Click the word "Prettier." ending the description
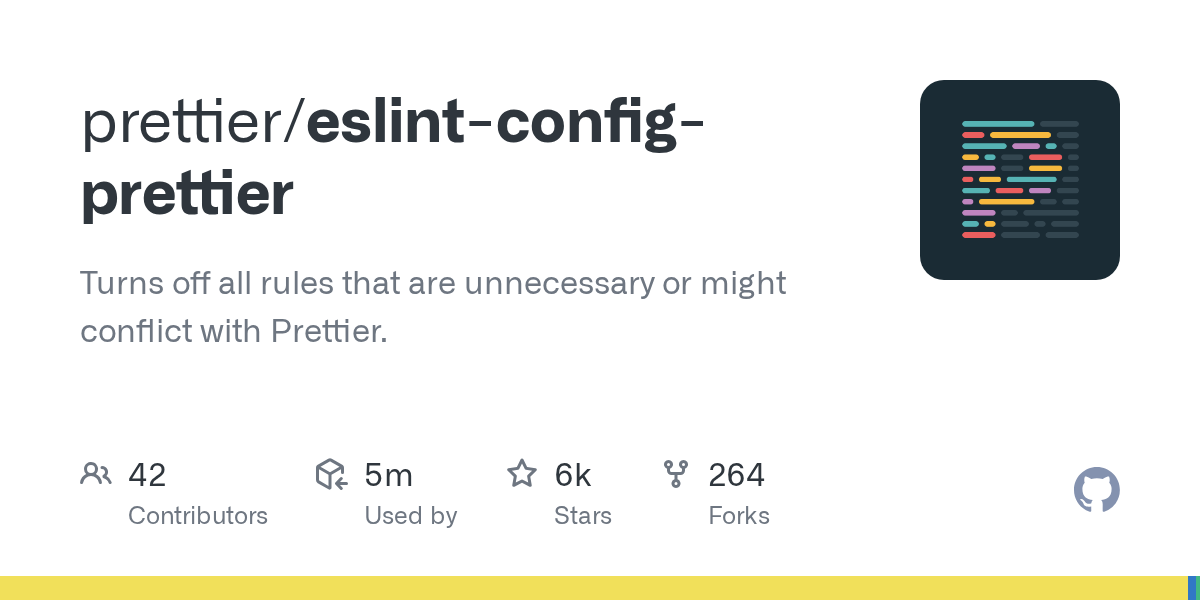Image resolution: width=1200 pixels, height=600 pixels. [x=329, y=331]
